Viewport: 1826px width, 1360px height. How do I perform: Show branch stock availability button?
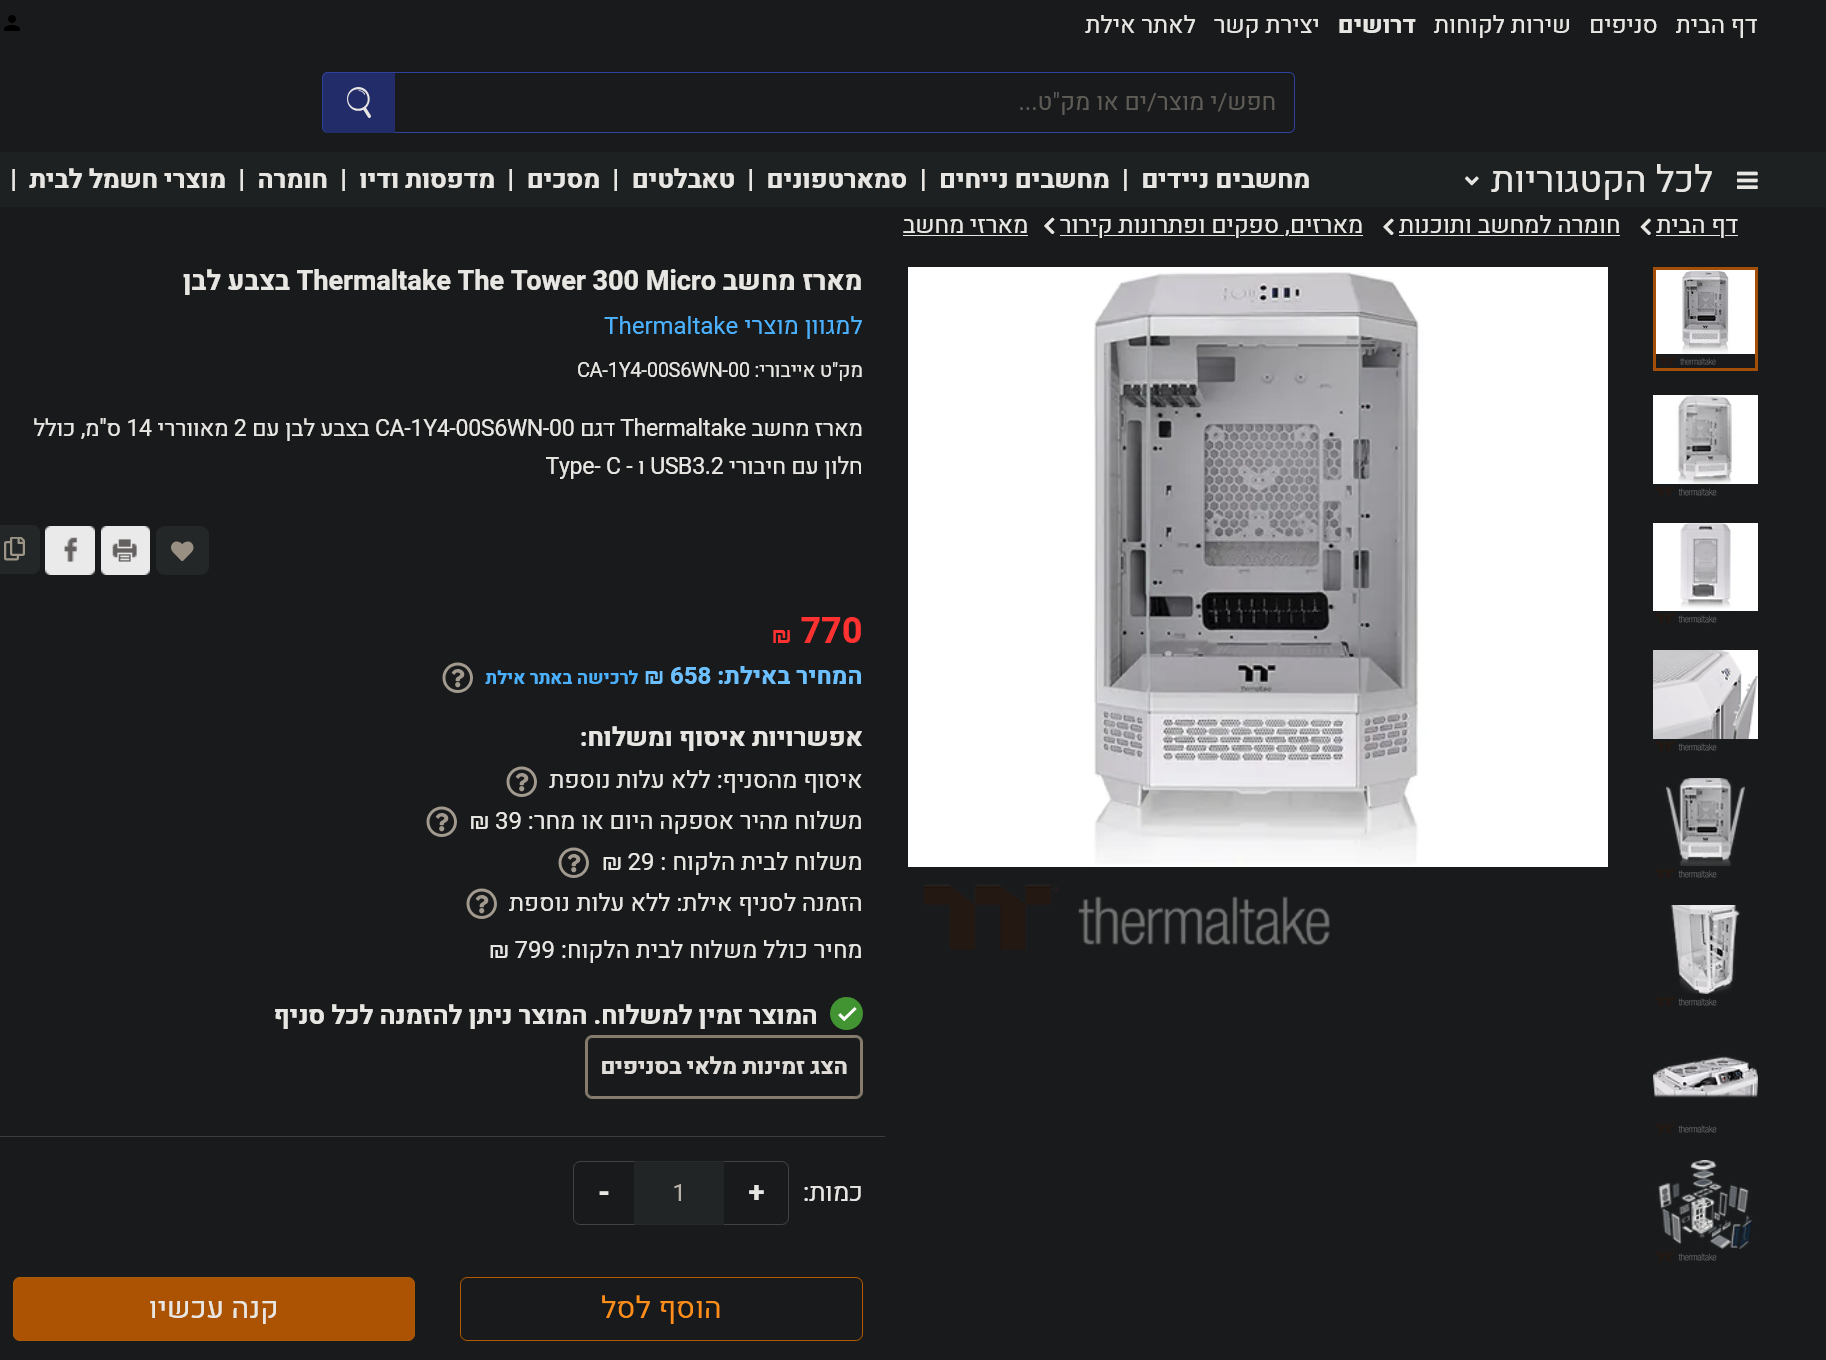tap(724, 1067)
